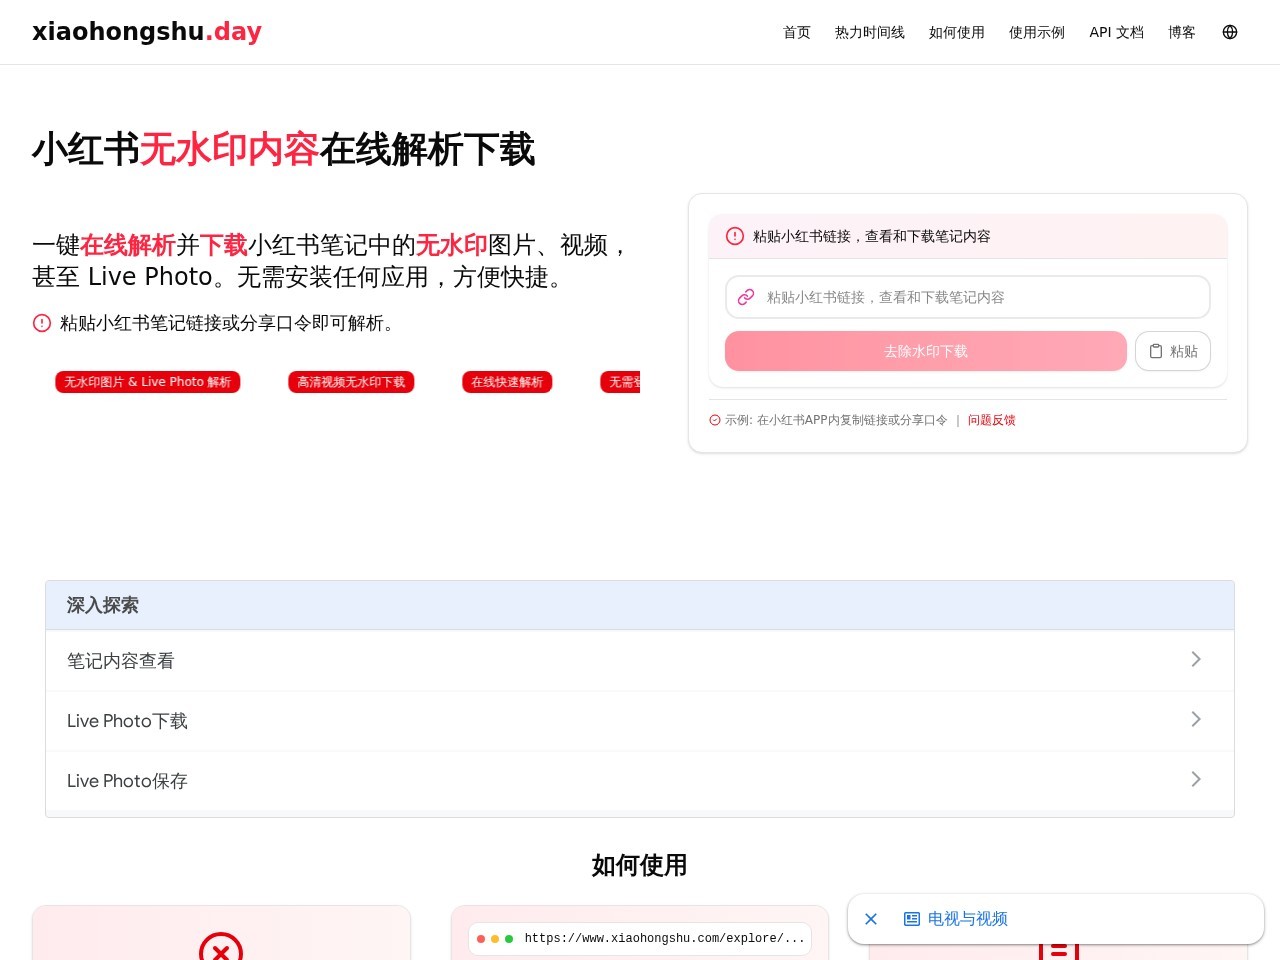Click the 电视与视频 news icon
This screenshot has width=1280, height=960.
click(x=912, y=919)
